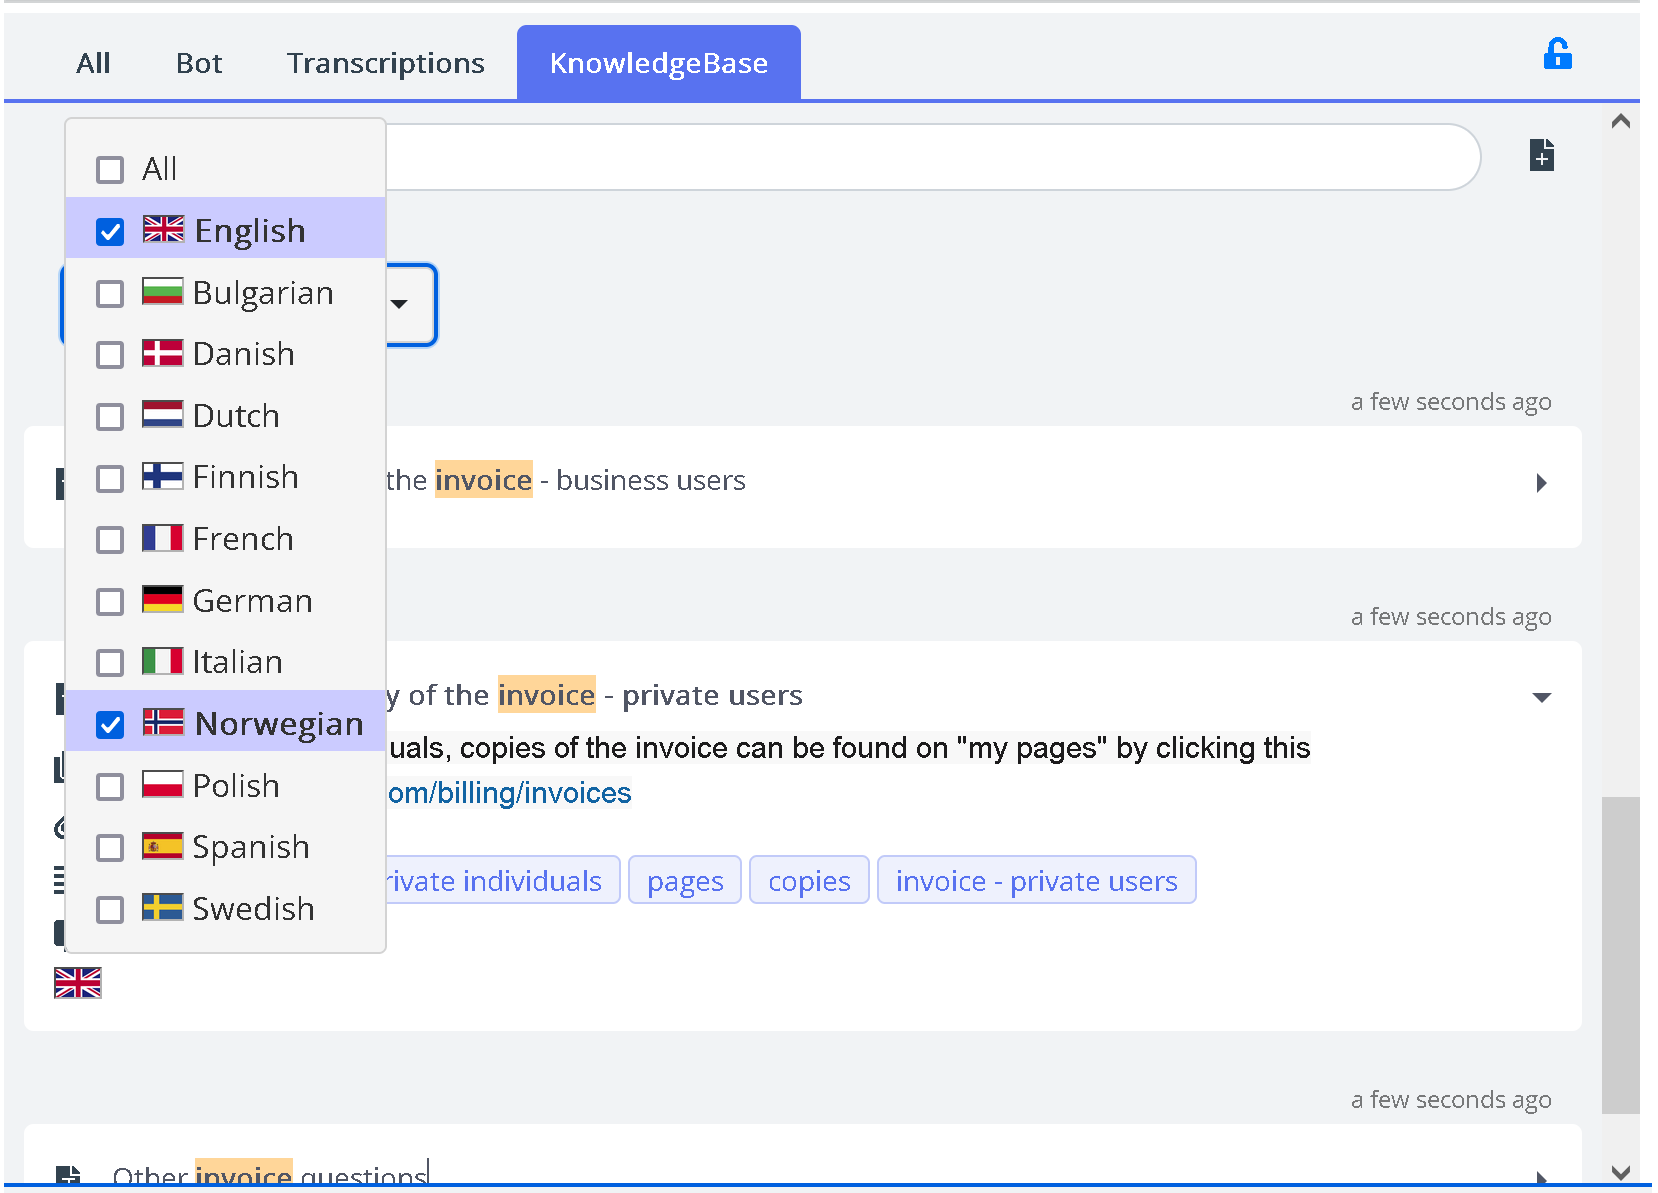Viewport: 1658px width, 1193px height.
Task: Click the scroll down arrow icon
Action: [x=1621, y=1172]
